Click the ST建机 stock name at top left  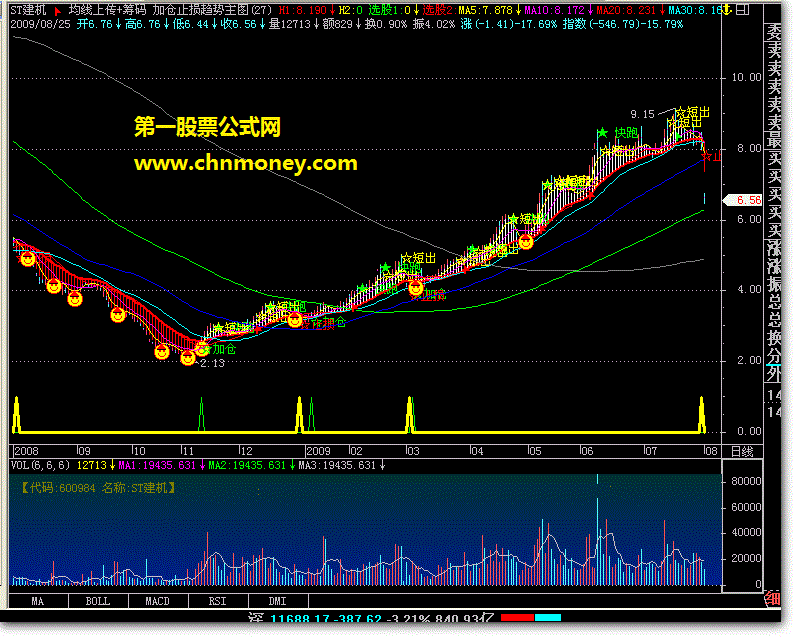click(x=28, y=10)
